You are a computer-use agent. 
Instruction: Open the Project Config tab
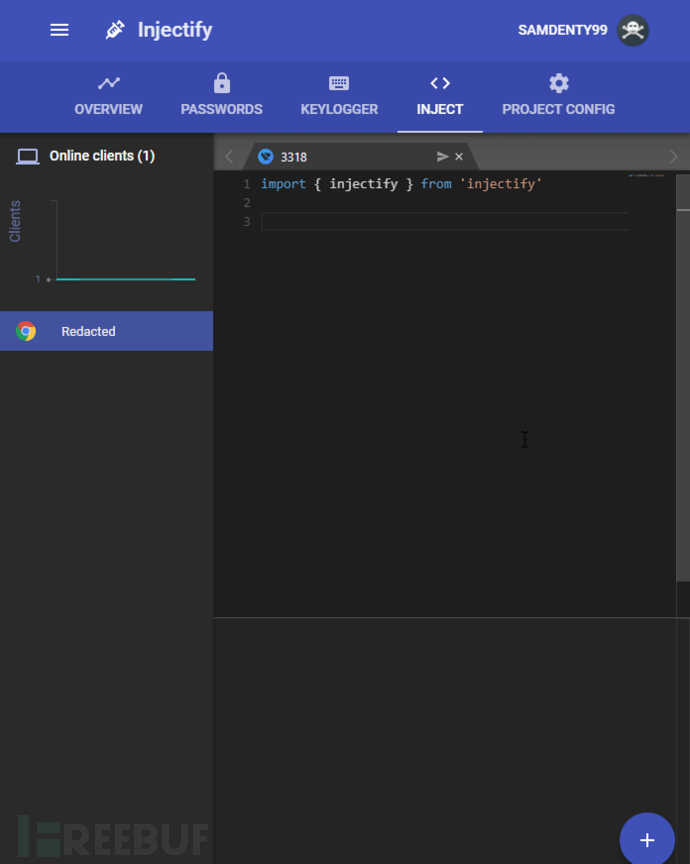click(558, 96)
